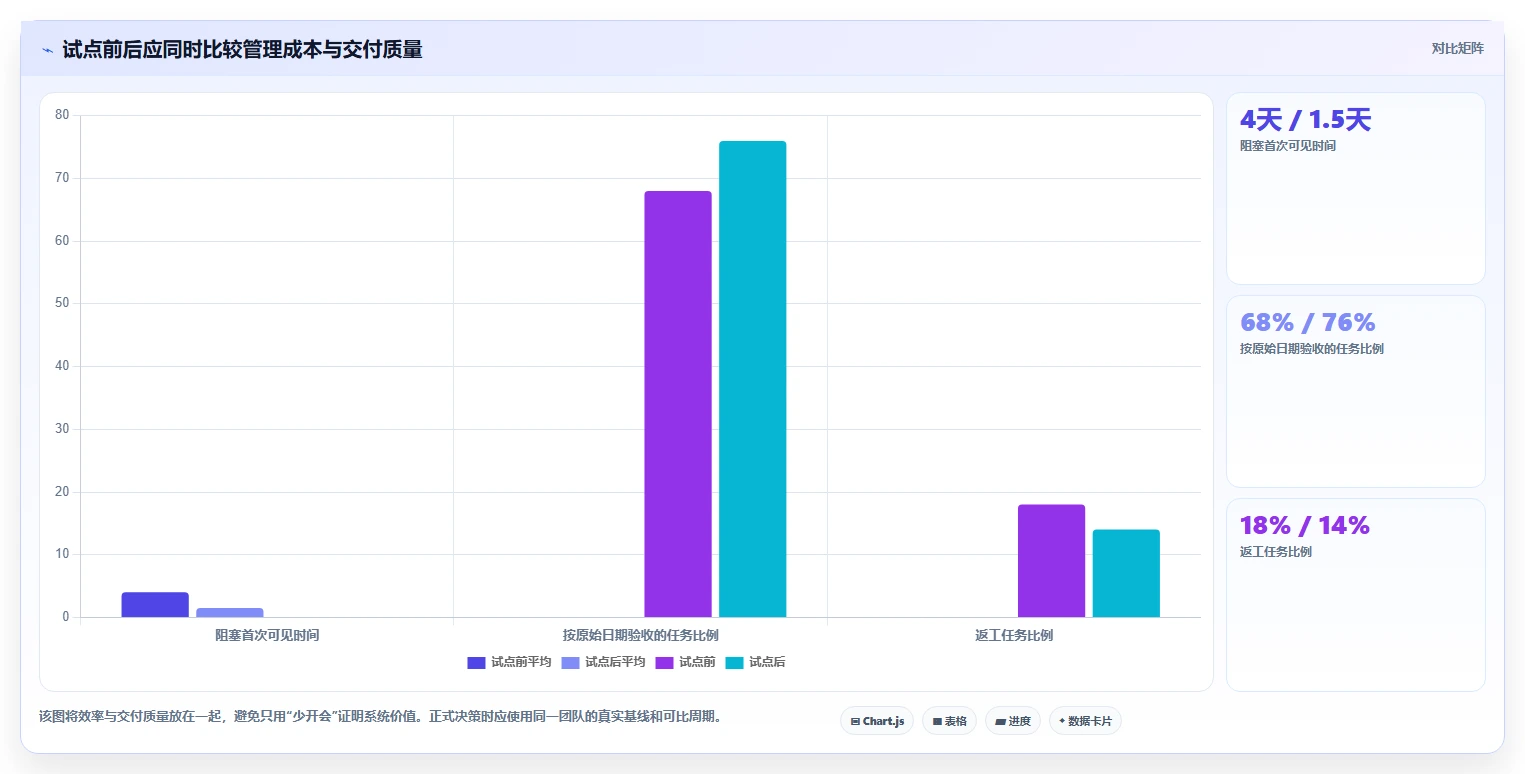Toggle the 试点后平均 legend entry
This screenshot has height=774, width=1525.
pyautogui.click(x=603, y=662)
